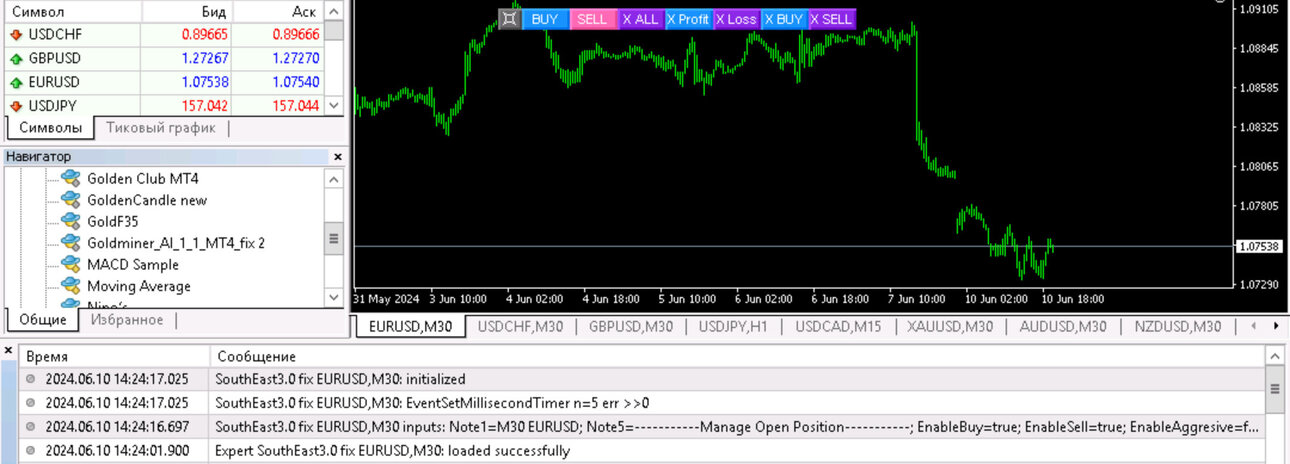Click the X Profit button
Image resolution: width=1290 pixels, height=464 pixels.
coord(688,19)
